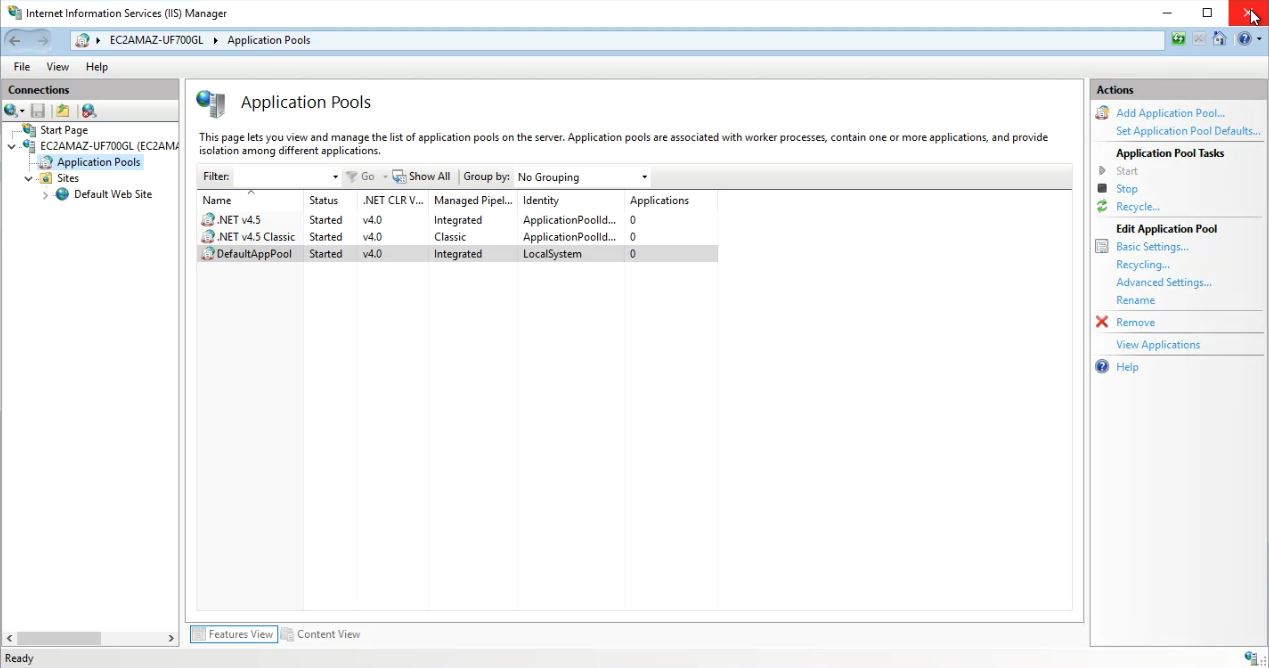Select Default Web Site tree item
The height and width of the screenshot is (668, 1269).
coord(113,194)
